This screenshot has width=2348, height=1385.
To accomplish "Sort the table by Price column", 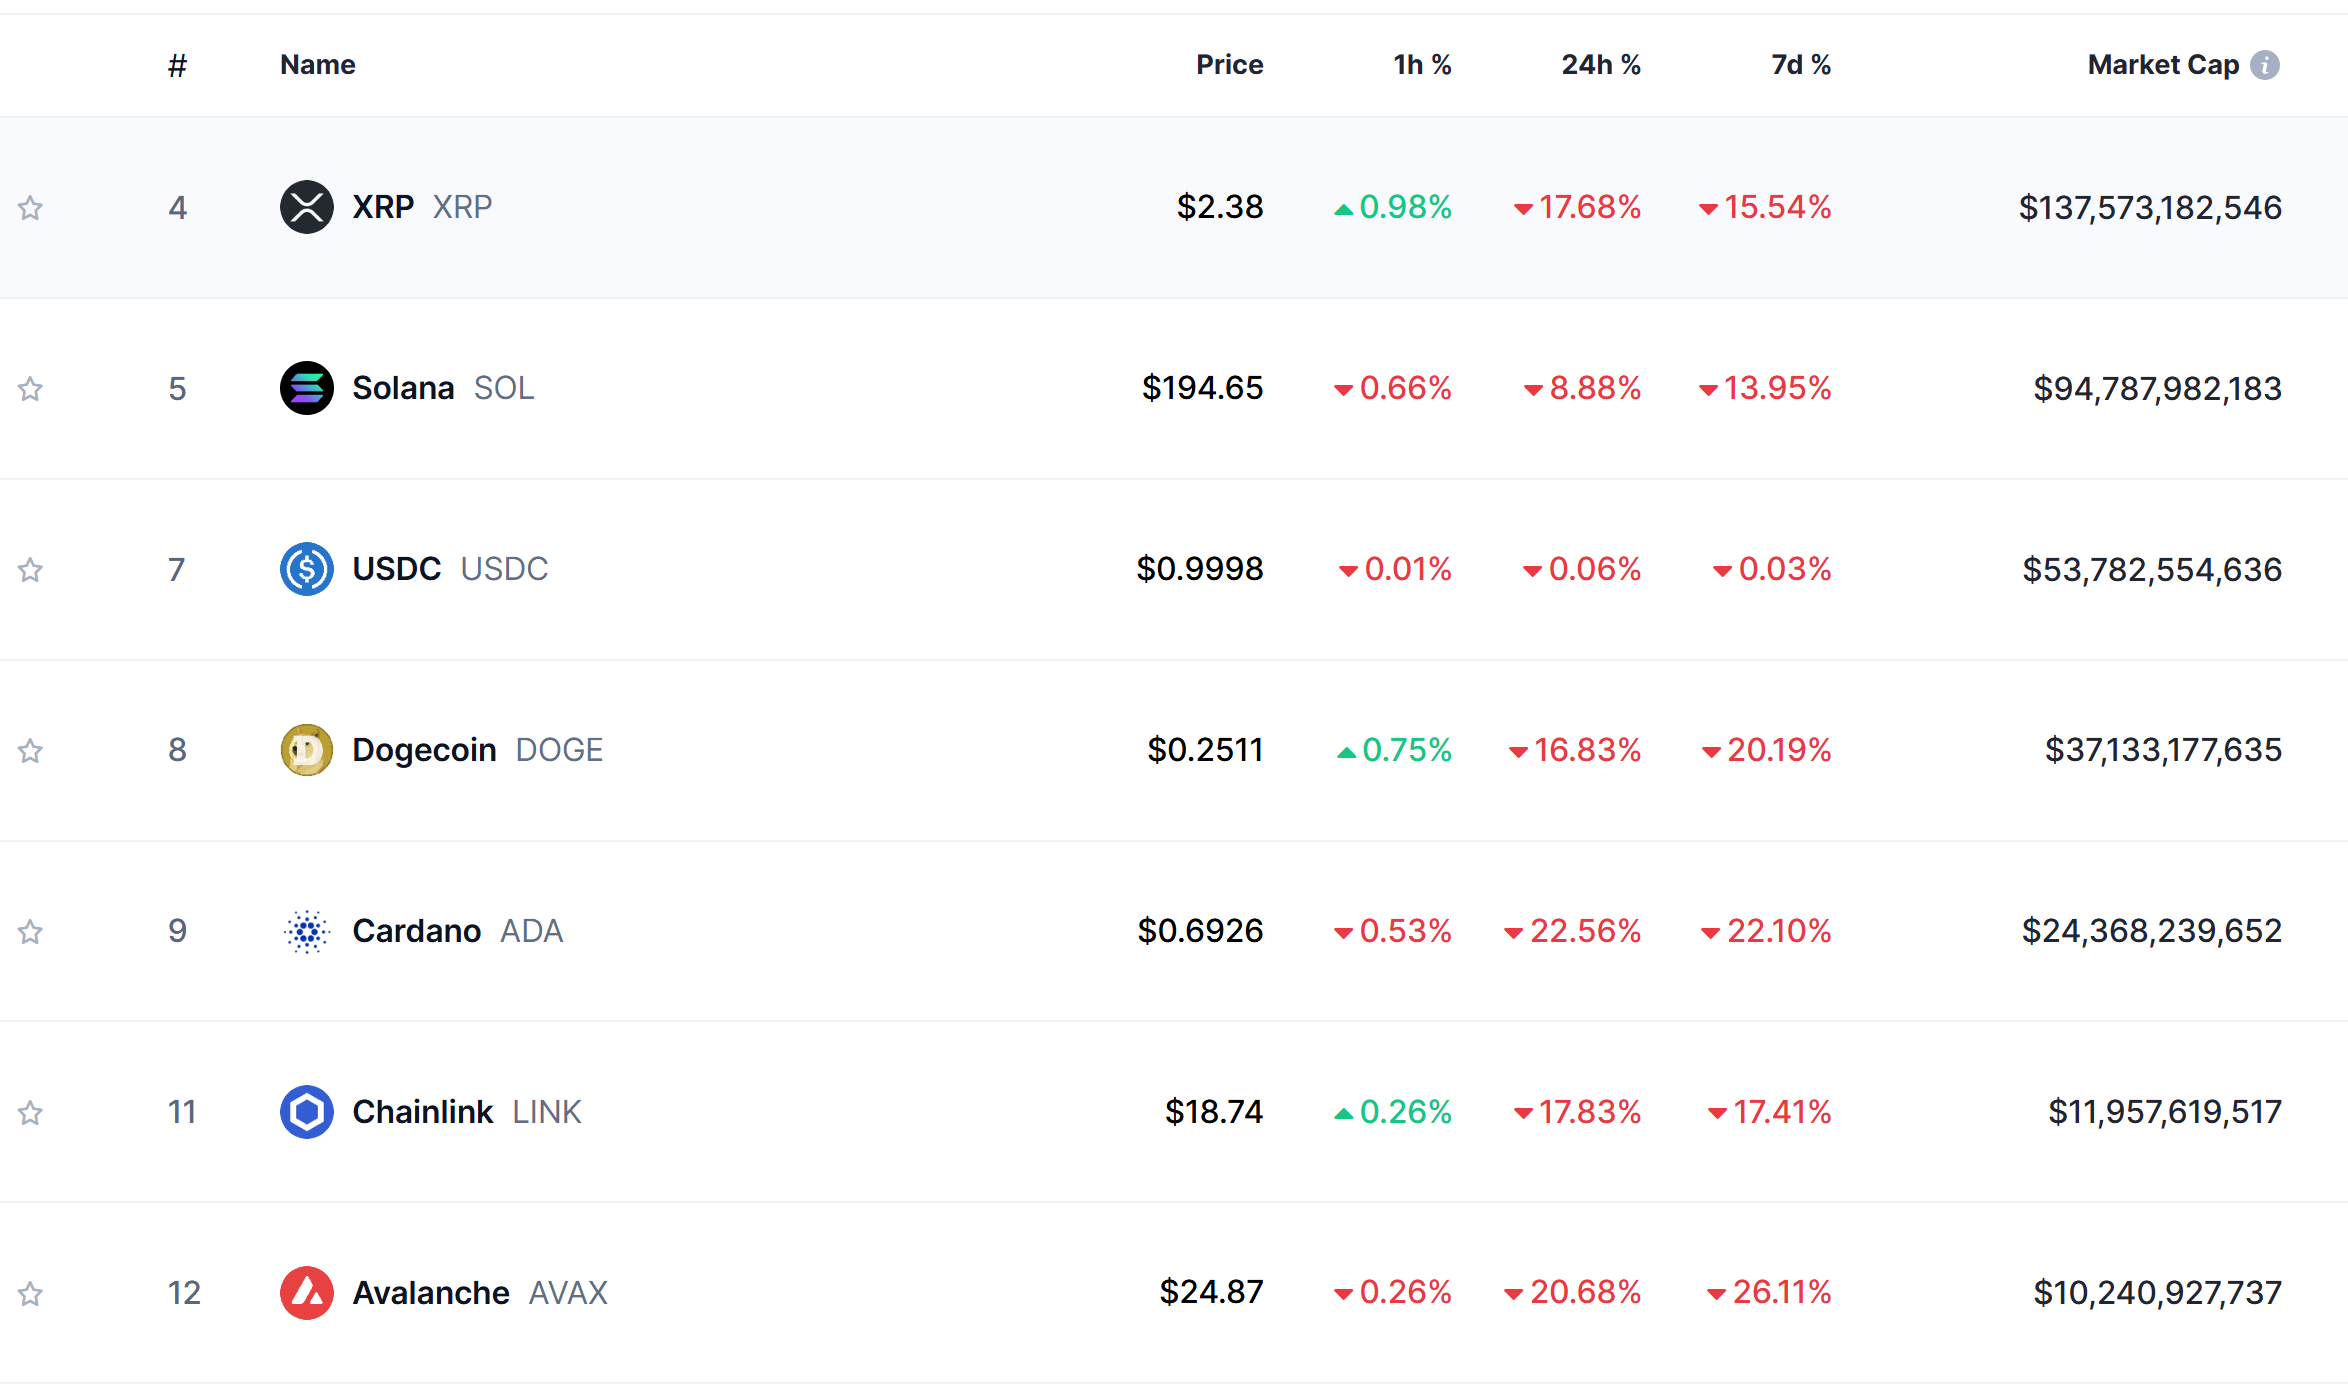I will (1229, 65).
